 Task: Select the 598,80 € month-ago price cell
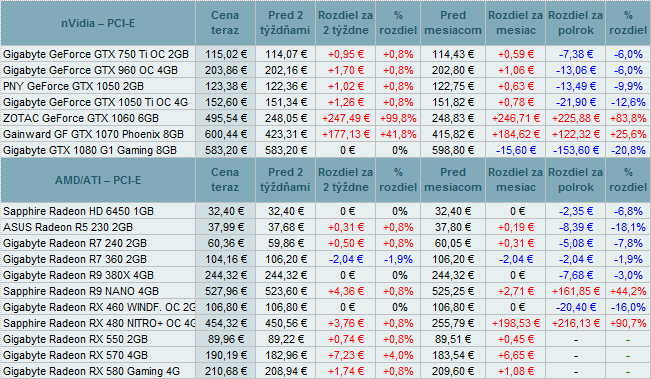click(453, 150)
